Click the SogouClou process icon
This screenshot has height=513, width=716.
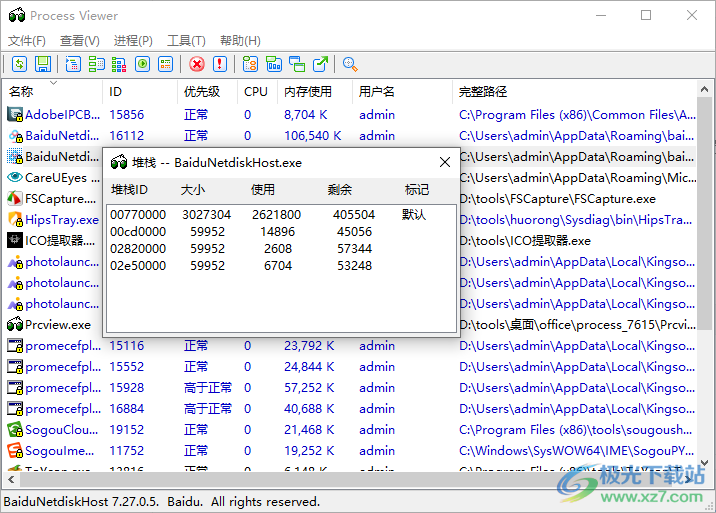[x=15, y=430]
